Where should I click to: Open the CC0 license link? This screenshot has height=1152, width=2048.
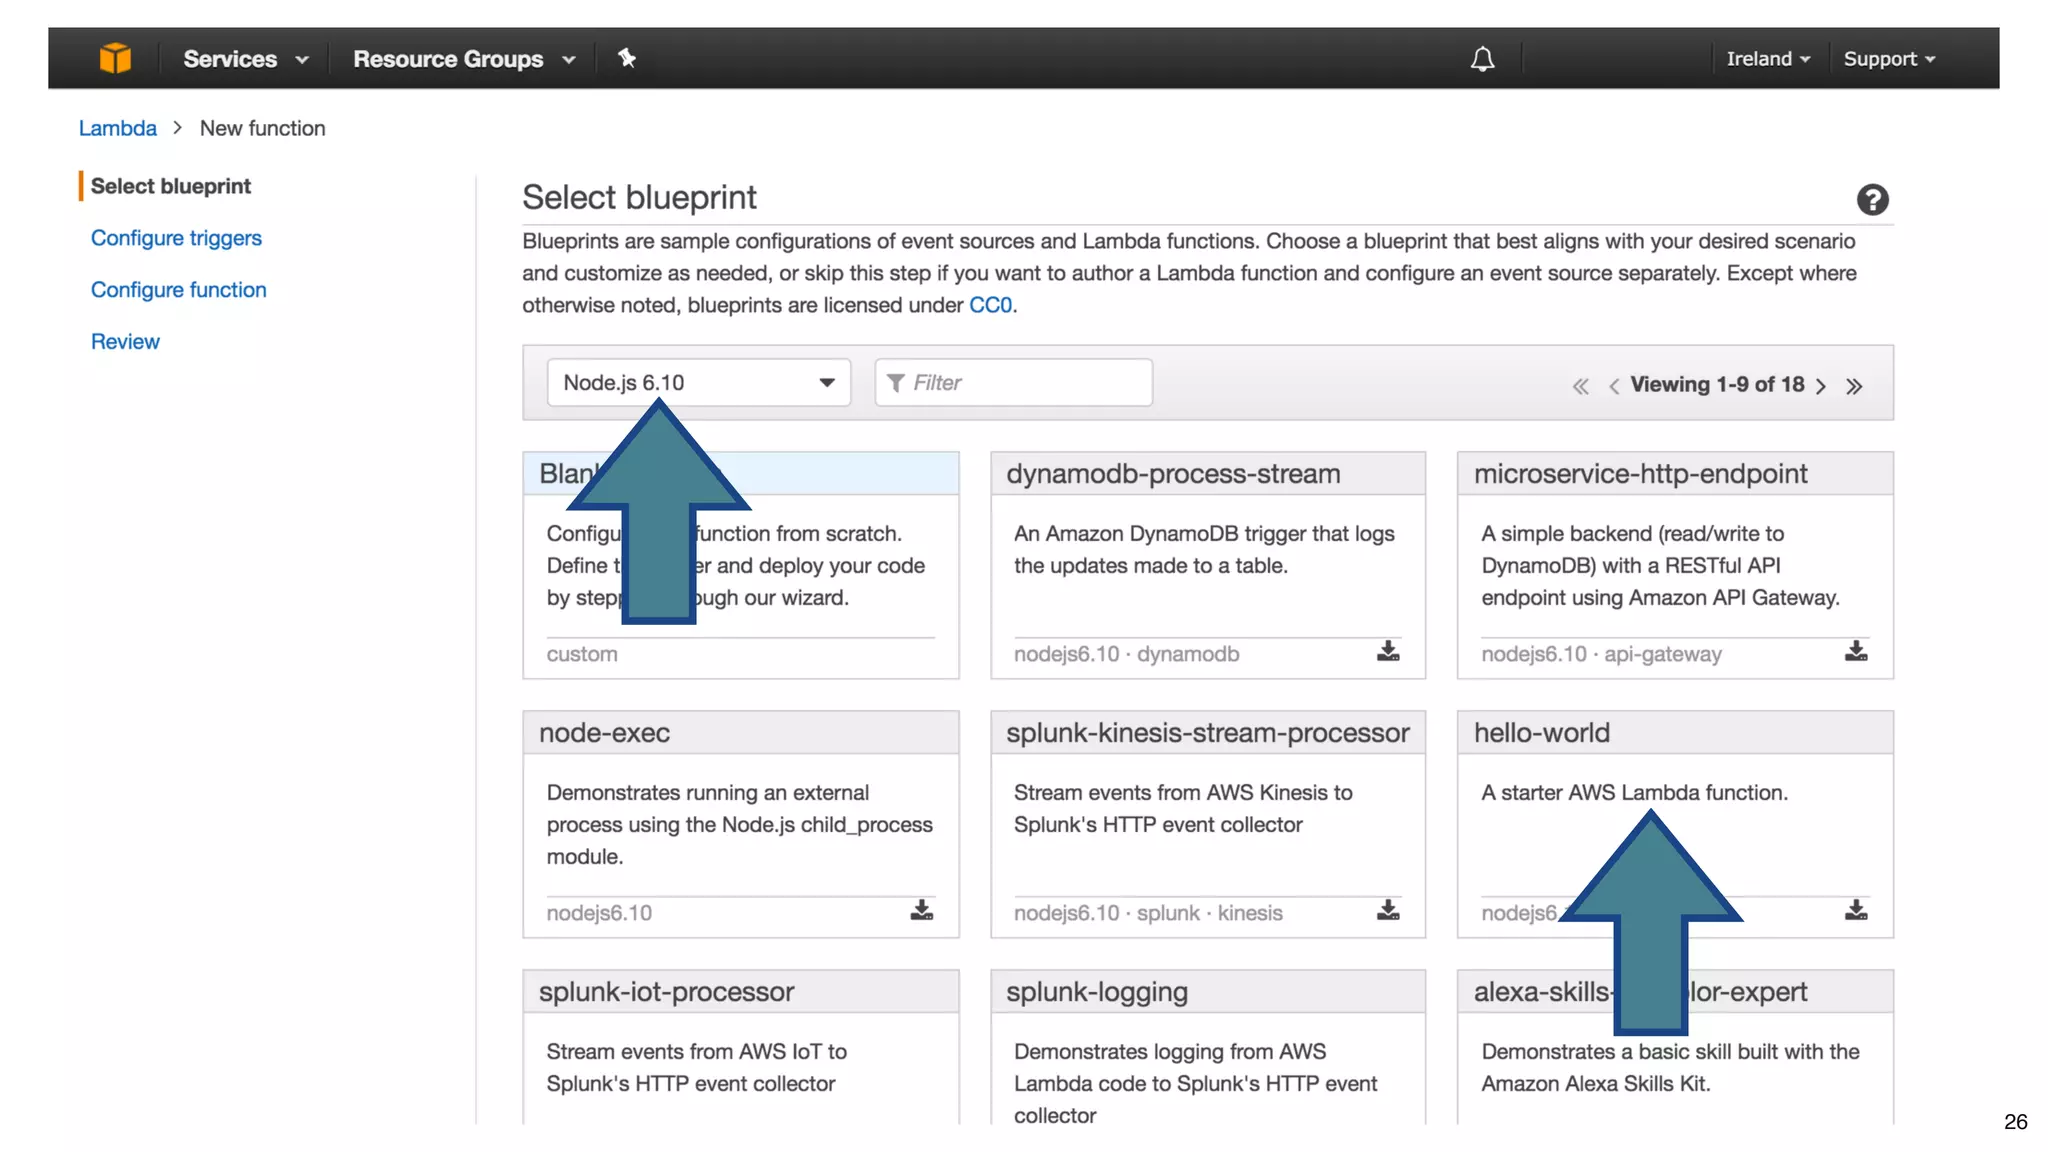(x=990, y=305)
